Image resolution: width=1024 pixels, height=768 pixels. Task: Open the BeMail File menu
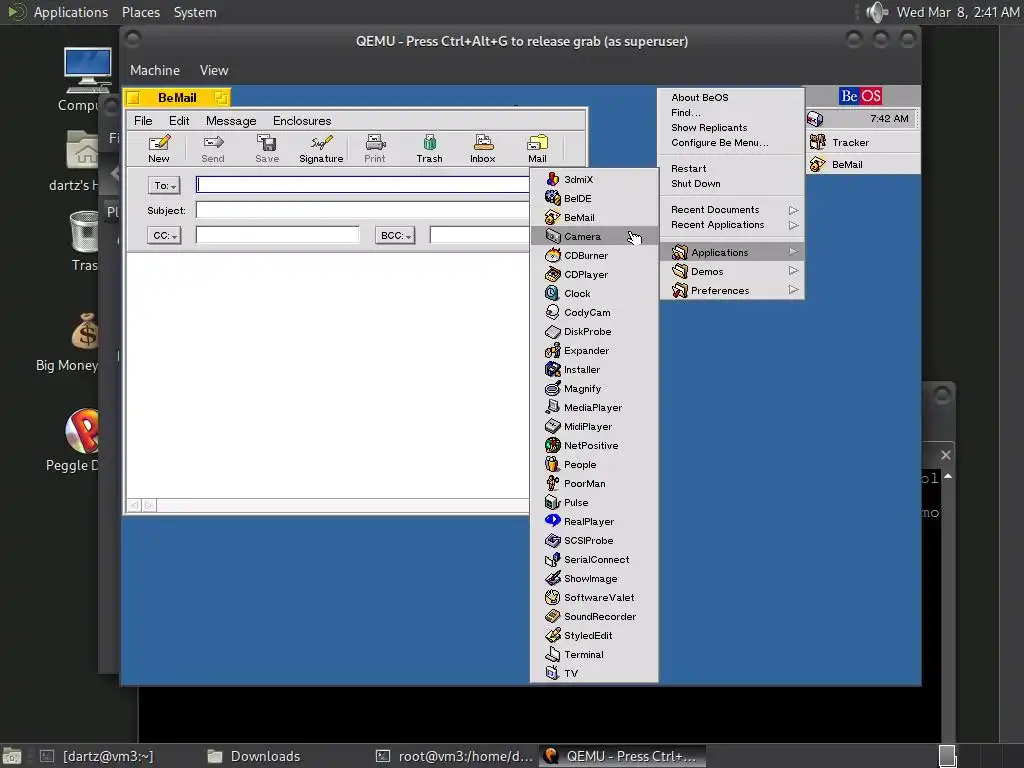143,121
